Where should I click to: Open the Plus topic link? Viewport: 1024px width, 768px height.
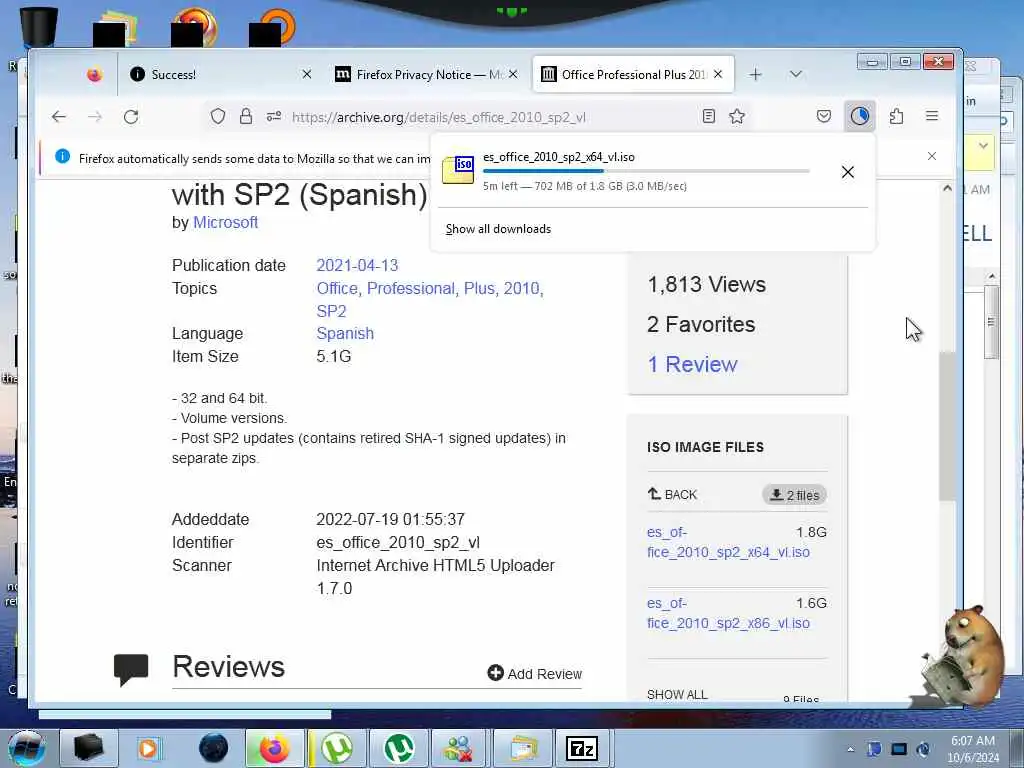tap(479, 289)
